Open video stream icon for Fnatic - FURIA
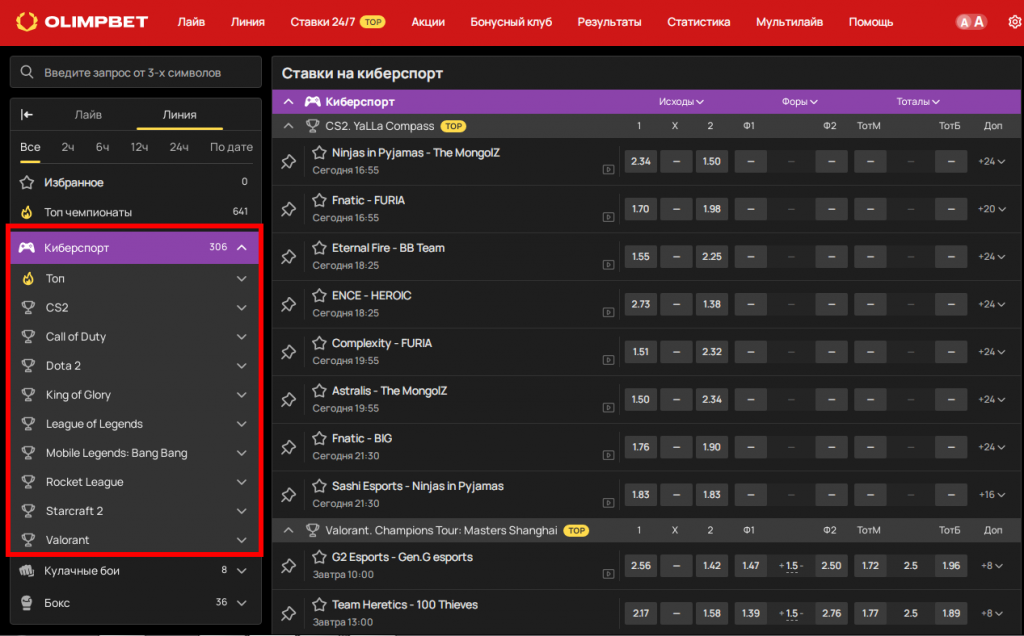 coord(608,217)
